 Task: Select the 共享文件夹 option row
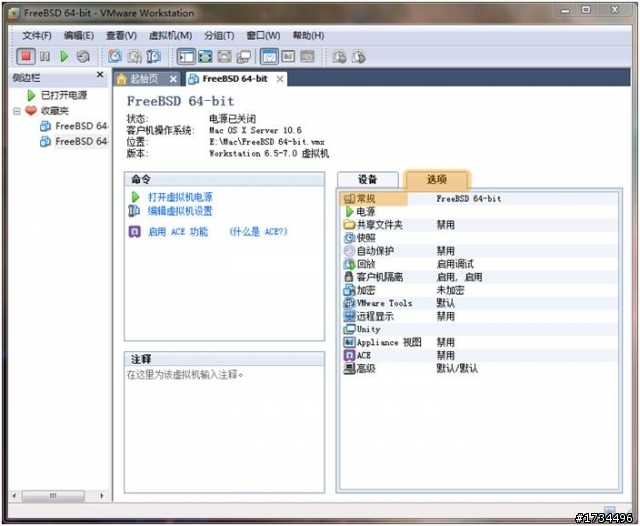[478, 225]
